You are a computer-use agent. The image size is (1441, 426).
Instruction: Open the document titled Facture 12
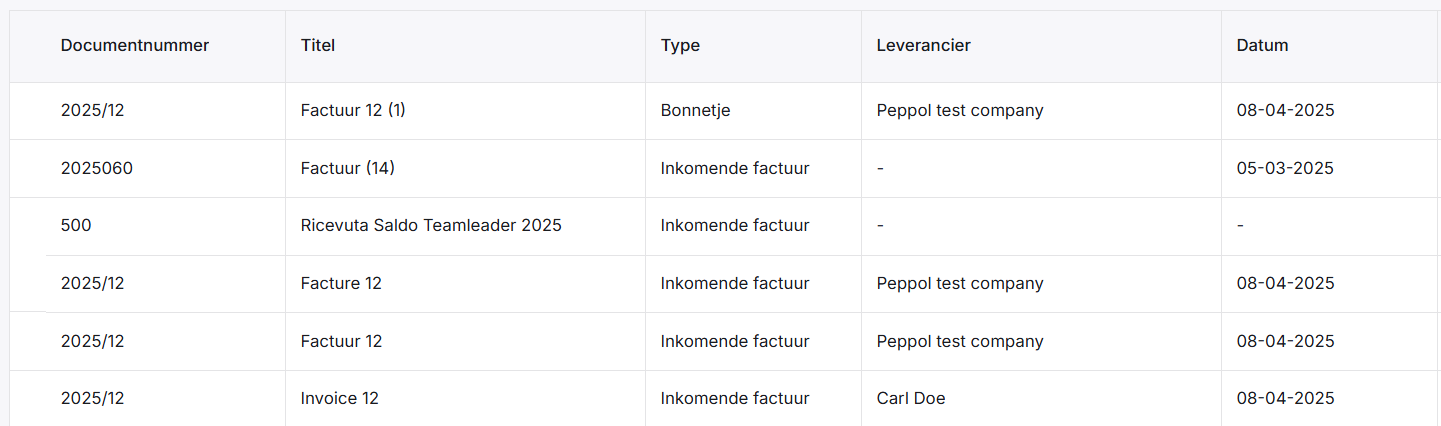tap(341, 283)
